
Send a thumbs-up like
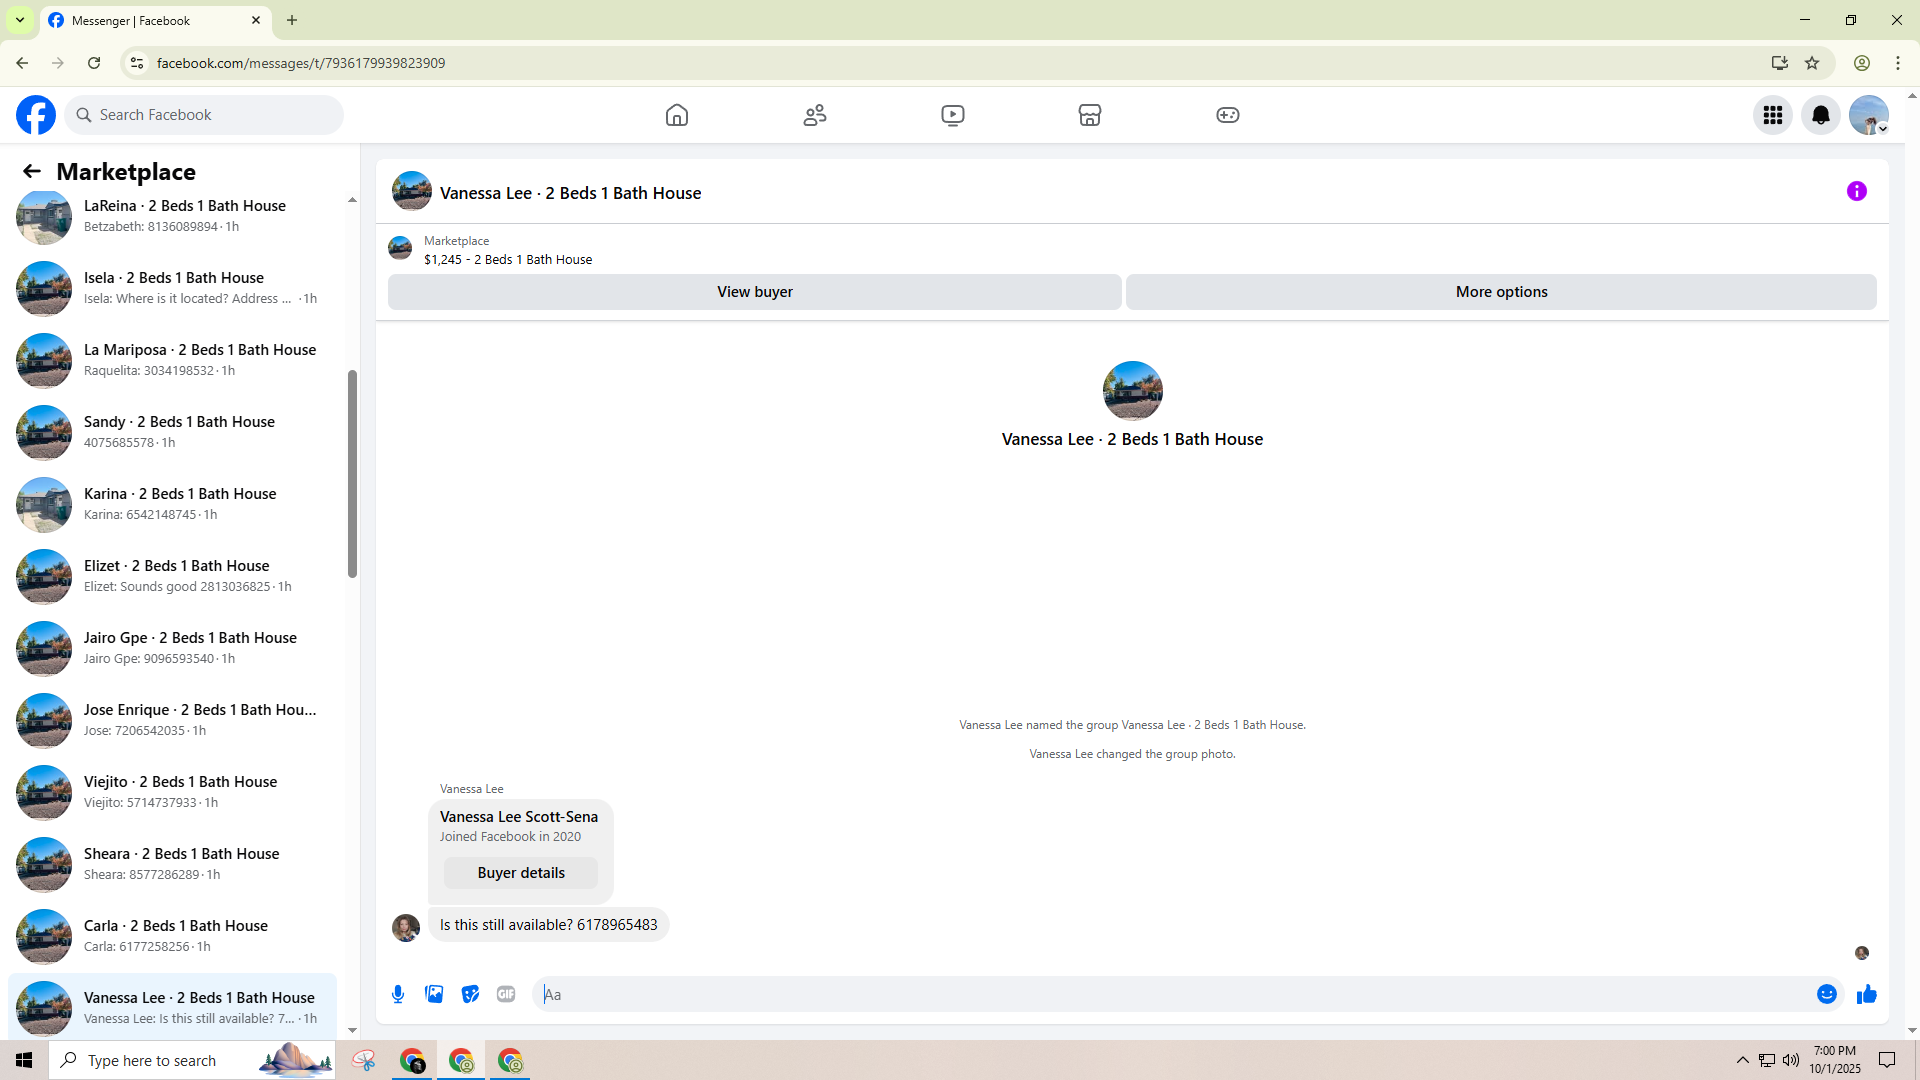point(1867,994)
